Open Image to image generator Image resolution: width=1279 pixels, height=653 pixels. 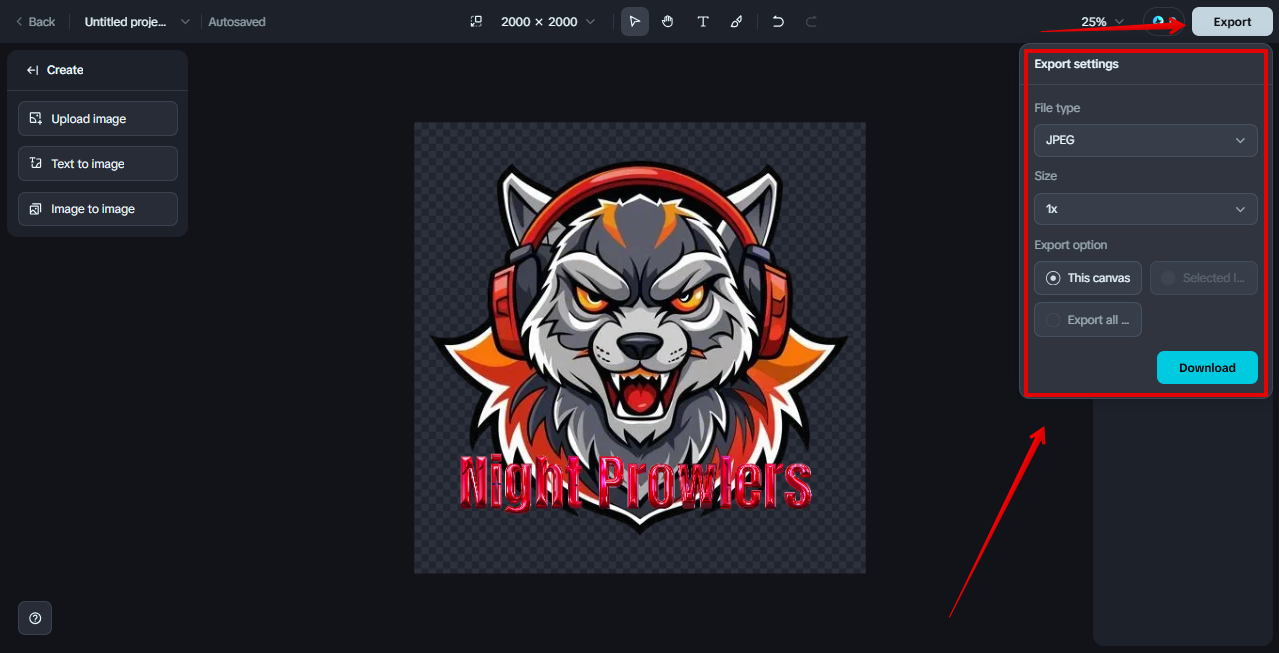click(98, 208)
